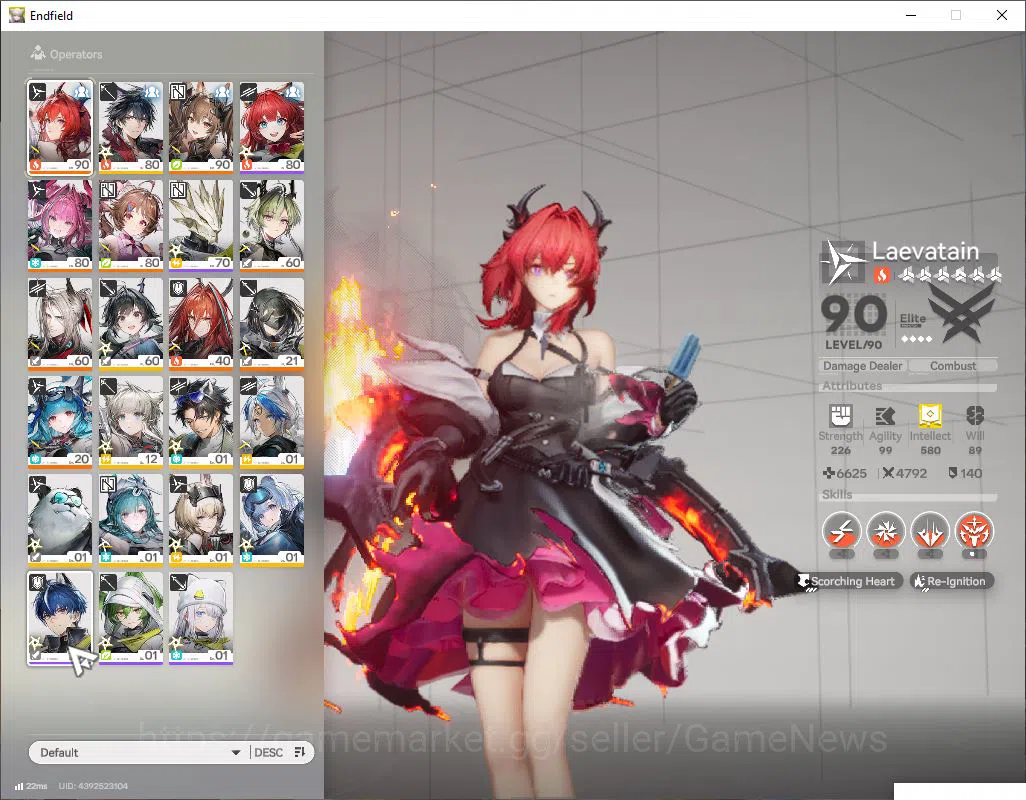Select the pink-haired level 80 operator card

click(x=60, y=226)
